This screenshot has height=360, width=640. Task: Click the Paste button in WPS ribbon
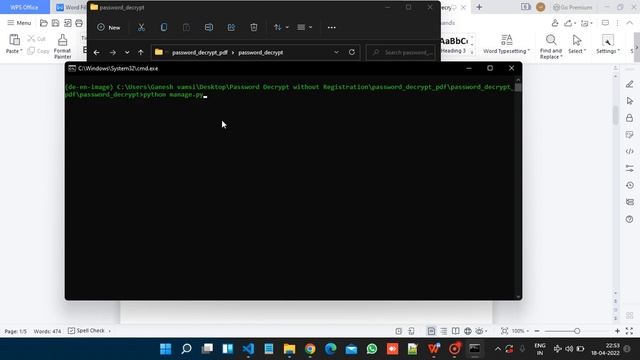[14, 44]
